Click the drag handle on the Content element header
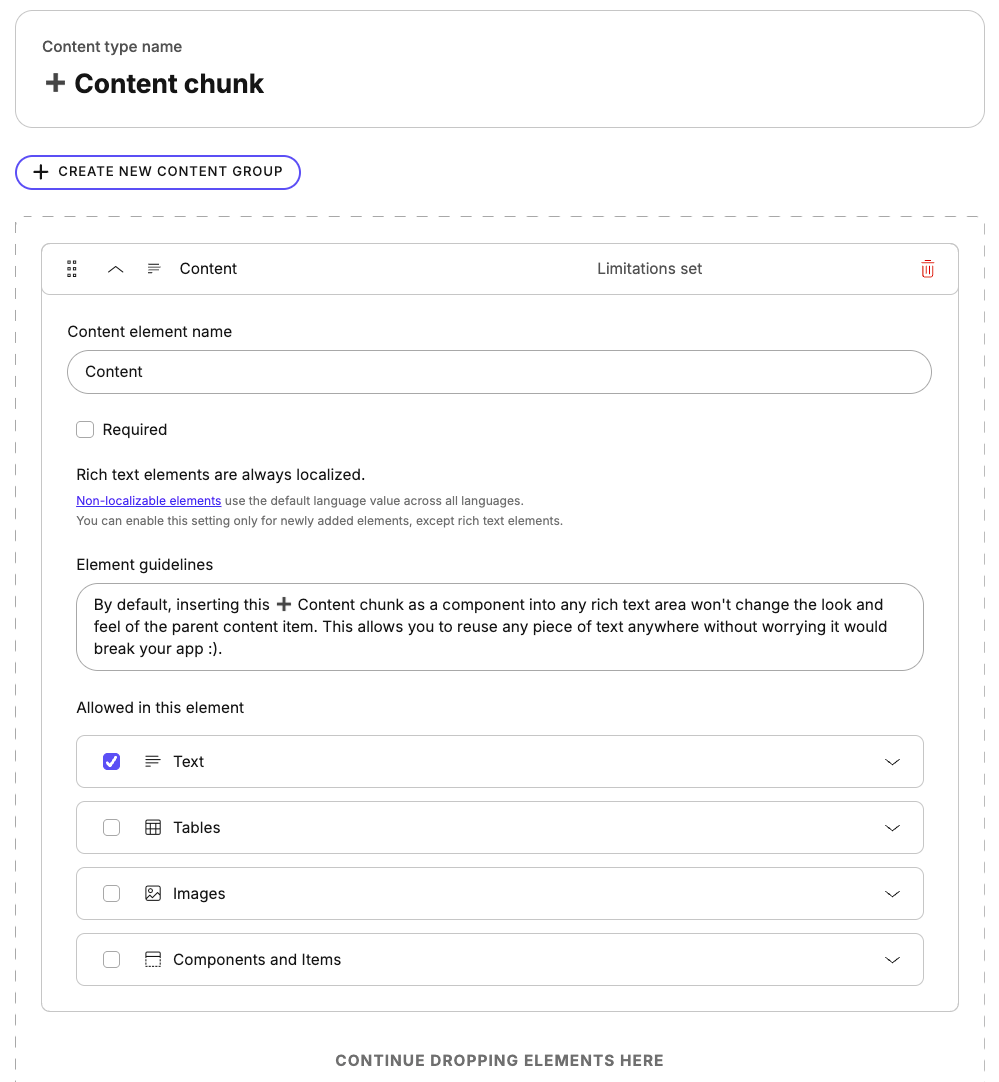 [71, 269]
